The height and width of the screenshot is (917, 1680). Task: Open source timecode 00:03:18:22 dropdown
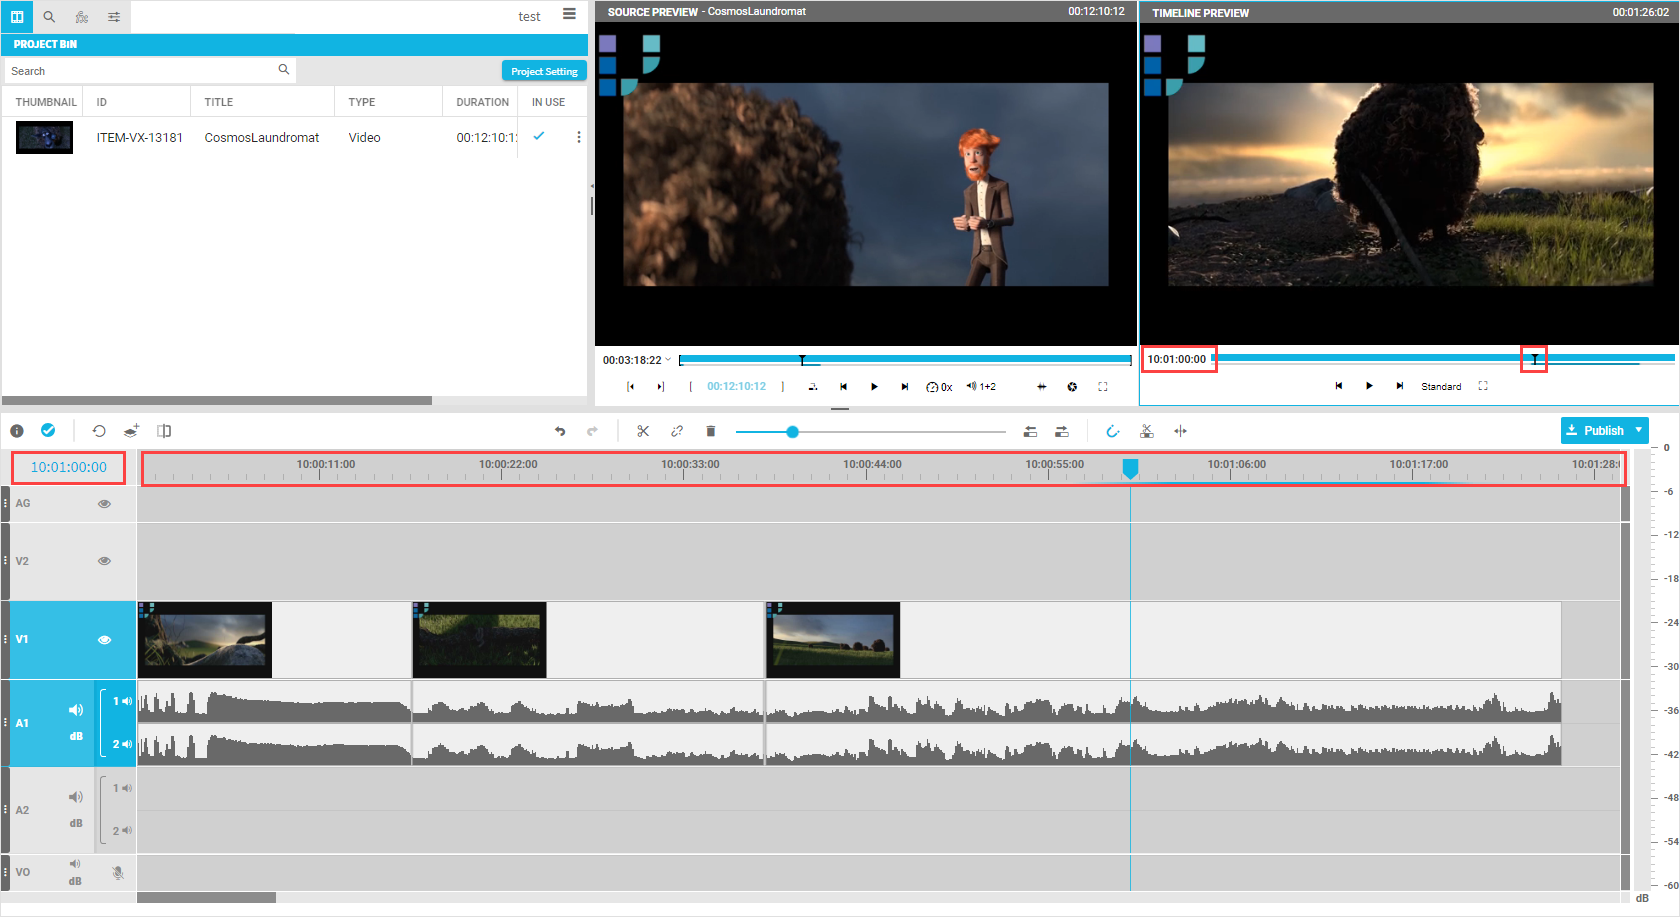tap(668, 360)
